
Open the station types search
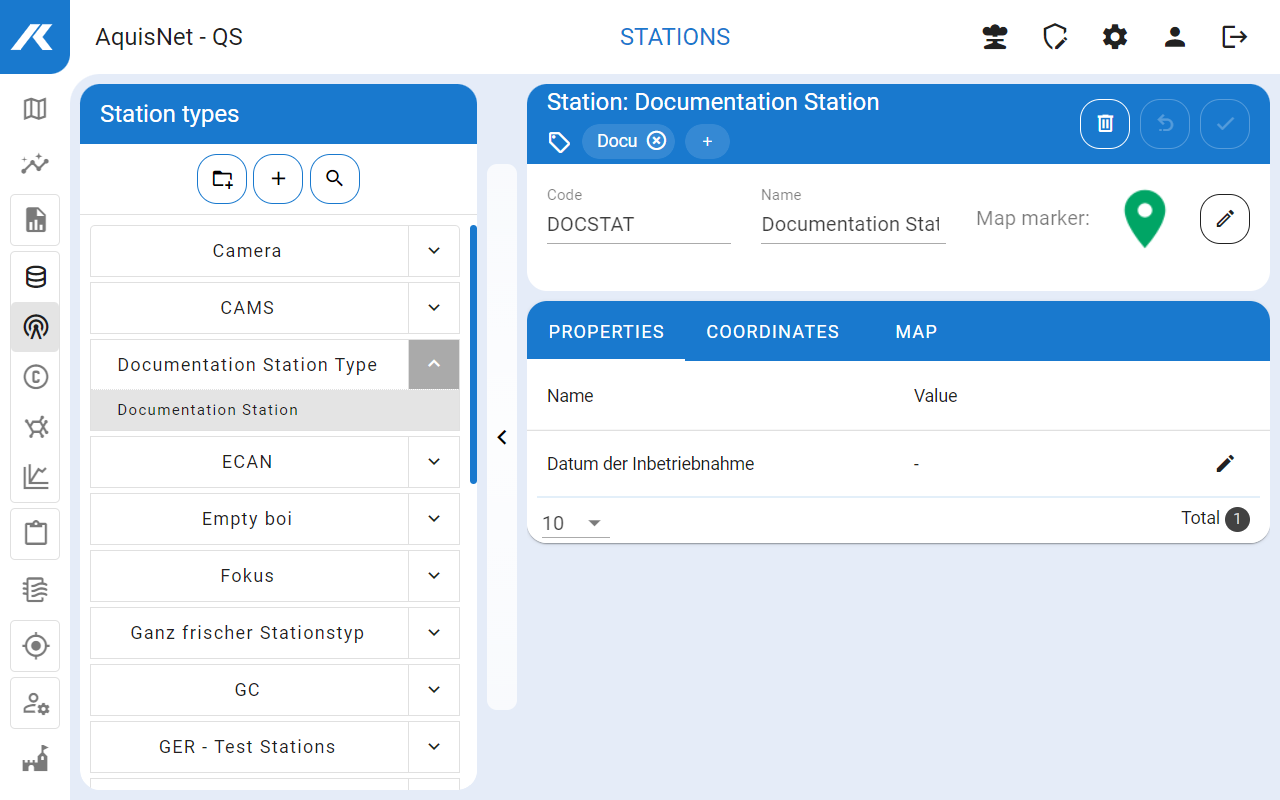(x=335, y=179)
